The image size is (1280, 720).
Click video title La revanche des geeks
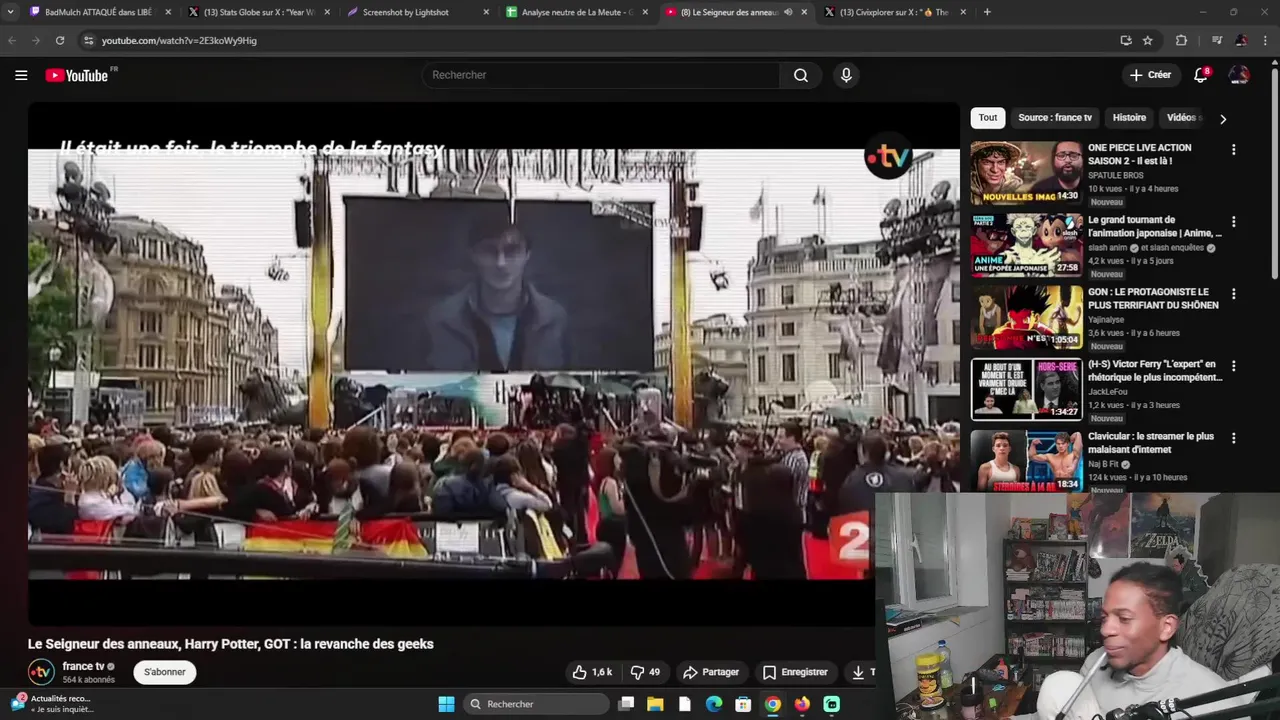(231, 644)
